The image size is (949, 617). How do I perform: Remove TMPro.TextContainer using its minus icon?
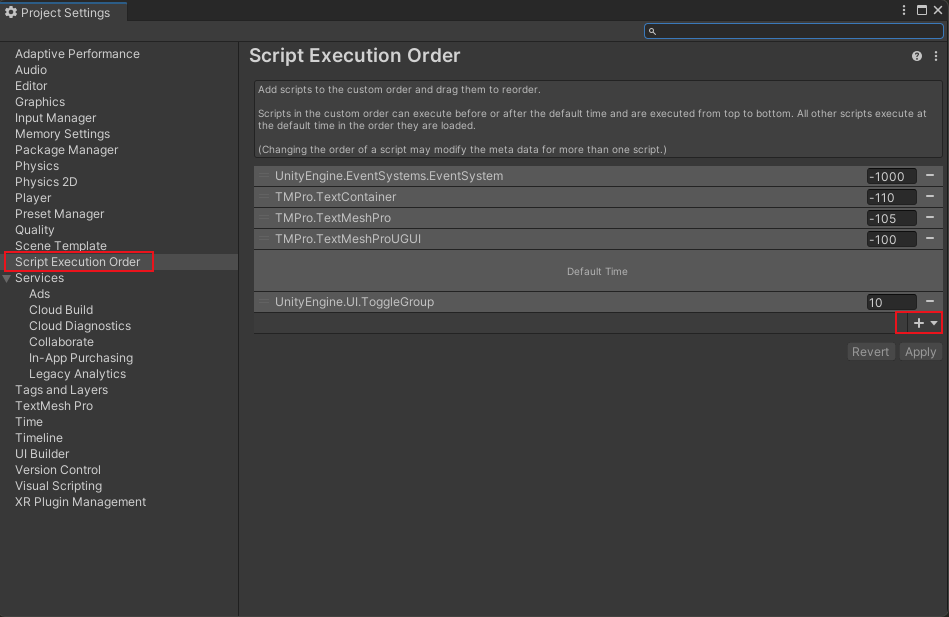pos(930,197)
